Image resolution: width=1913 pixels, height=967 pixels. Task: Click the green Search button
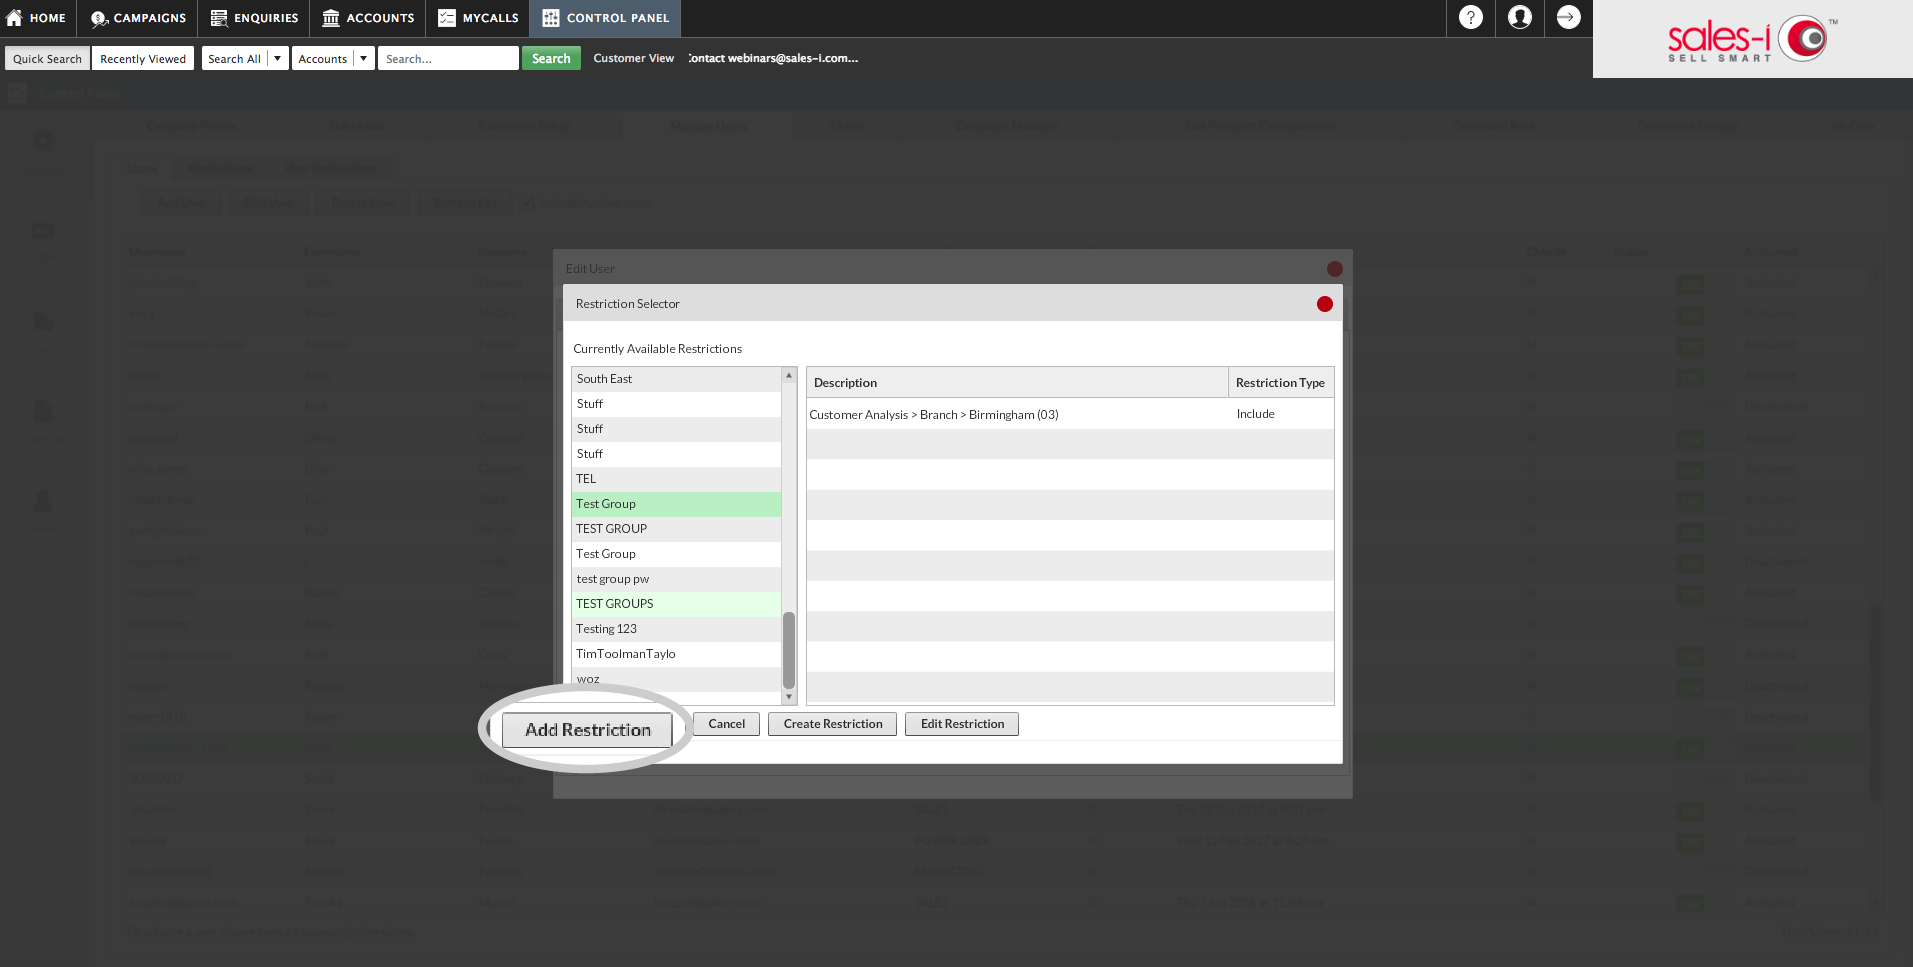(x=551, y=59)
